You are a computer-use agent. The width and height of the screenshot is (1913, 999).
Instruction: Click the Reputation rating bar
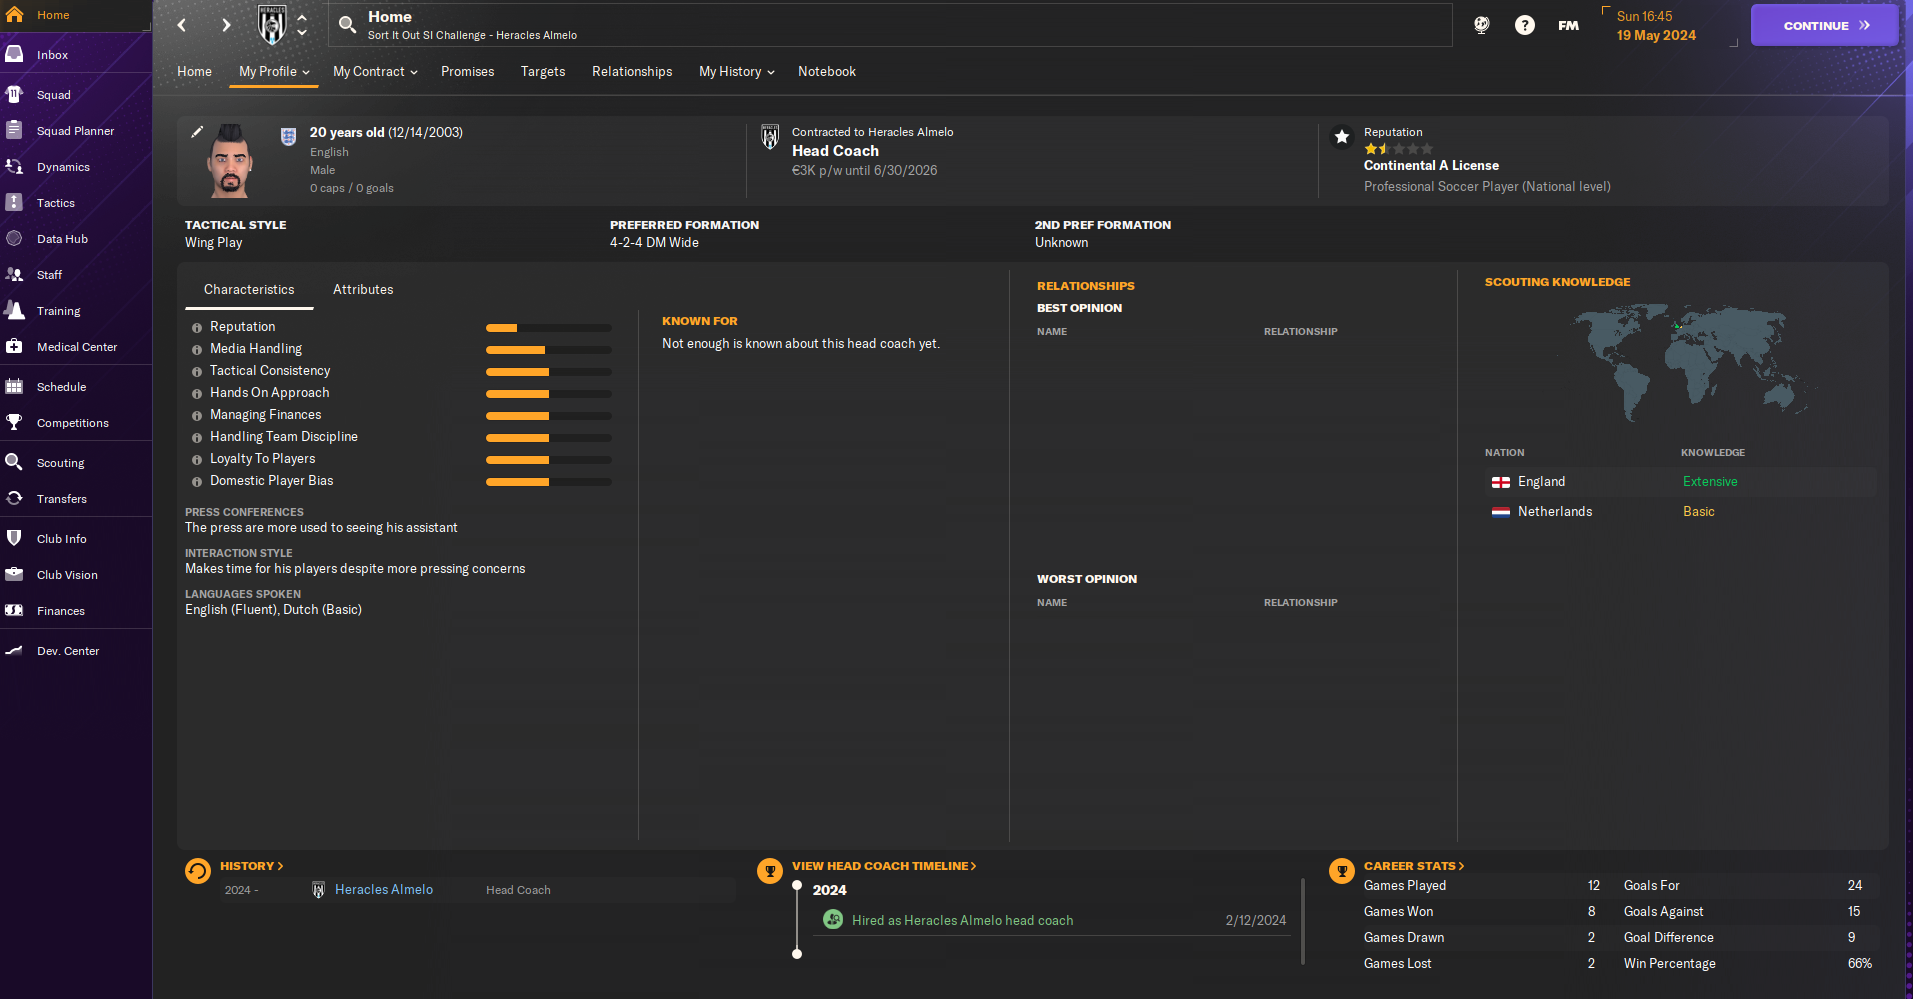pyautogui.click(x=549, y=328)
